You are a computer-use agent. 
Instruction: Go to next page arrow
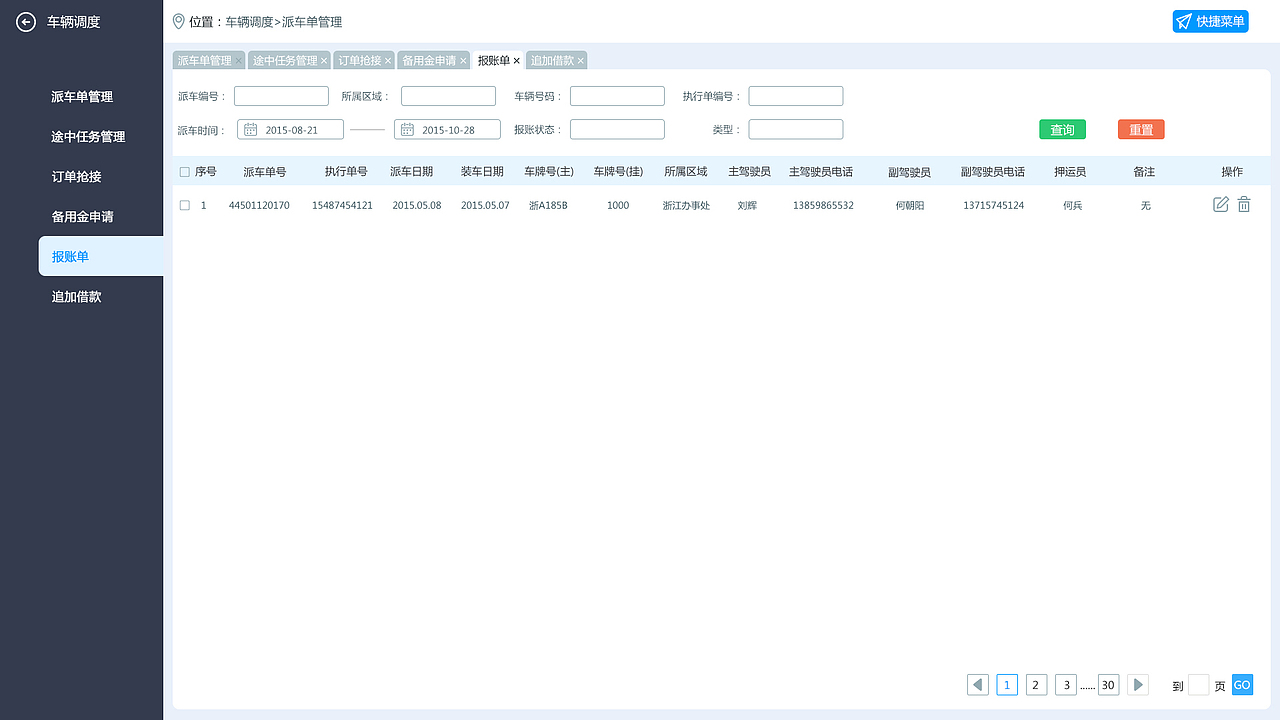click(x=1138, y=685)
